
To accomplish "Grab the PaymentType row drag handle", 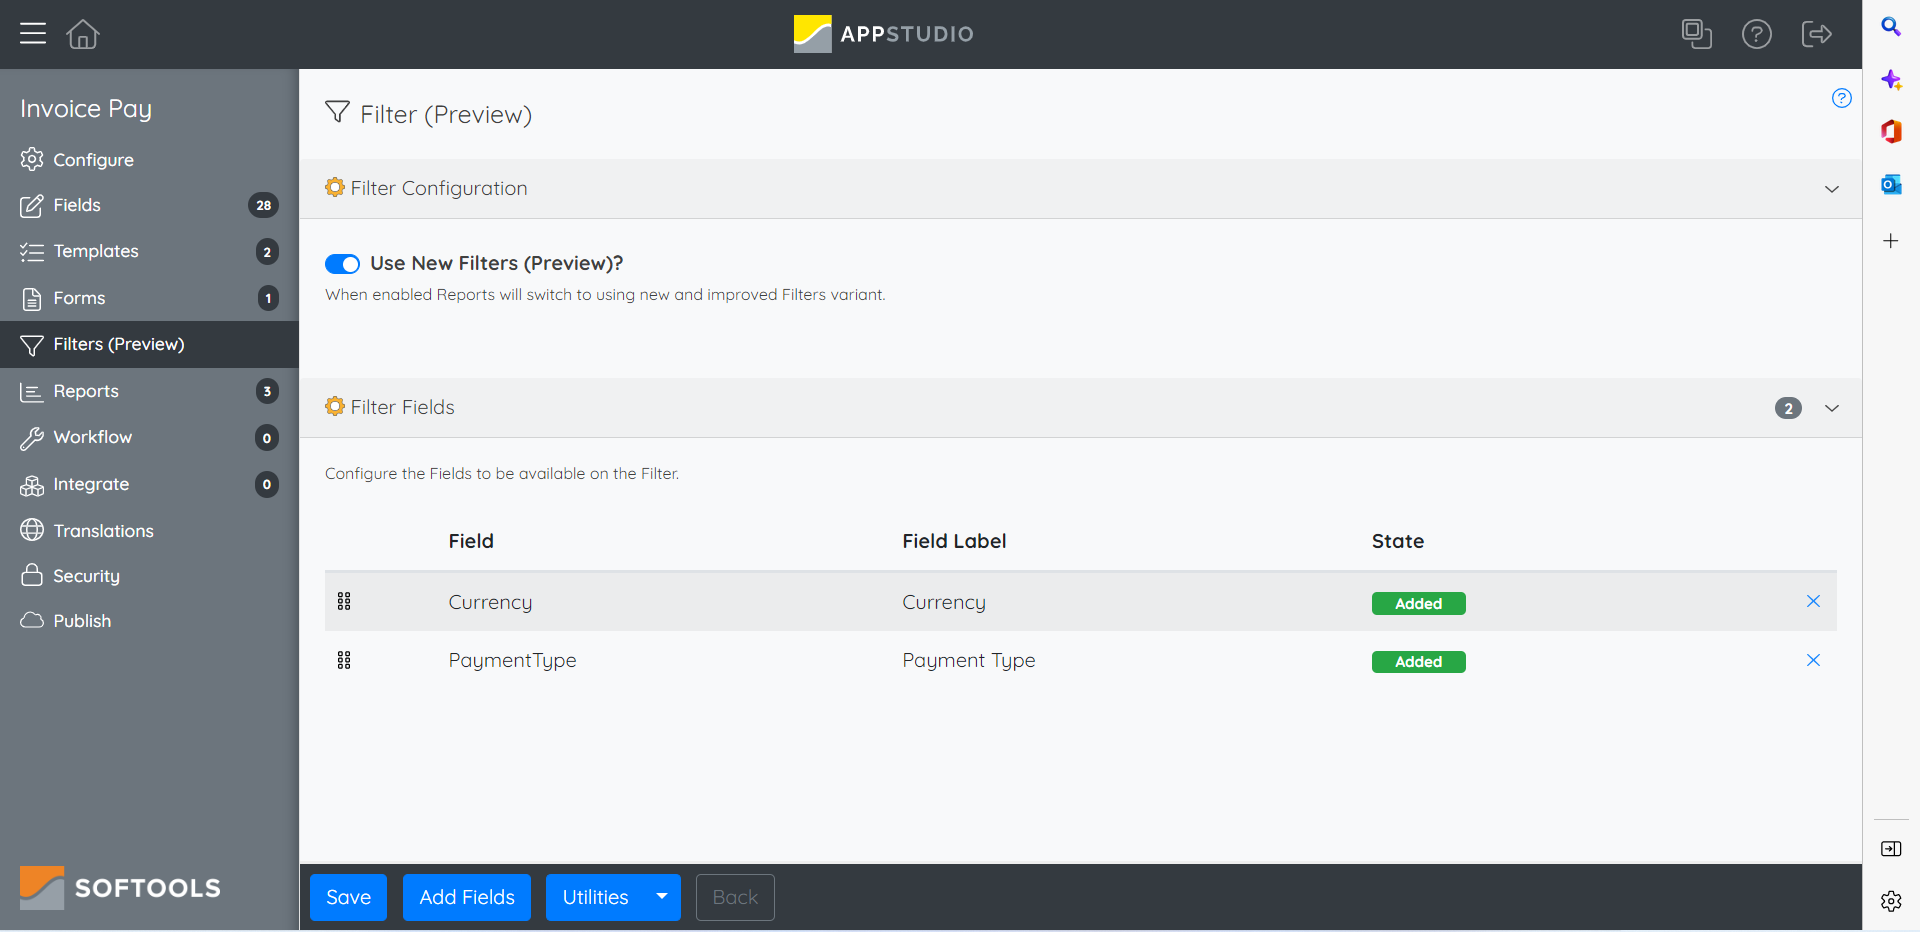I will 344,660.
